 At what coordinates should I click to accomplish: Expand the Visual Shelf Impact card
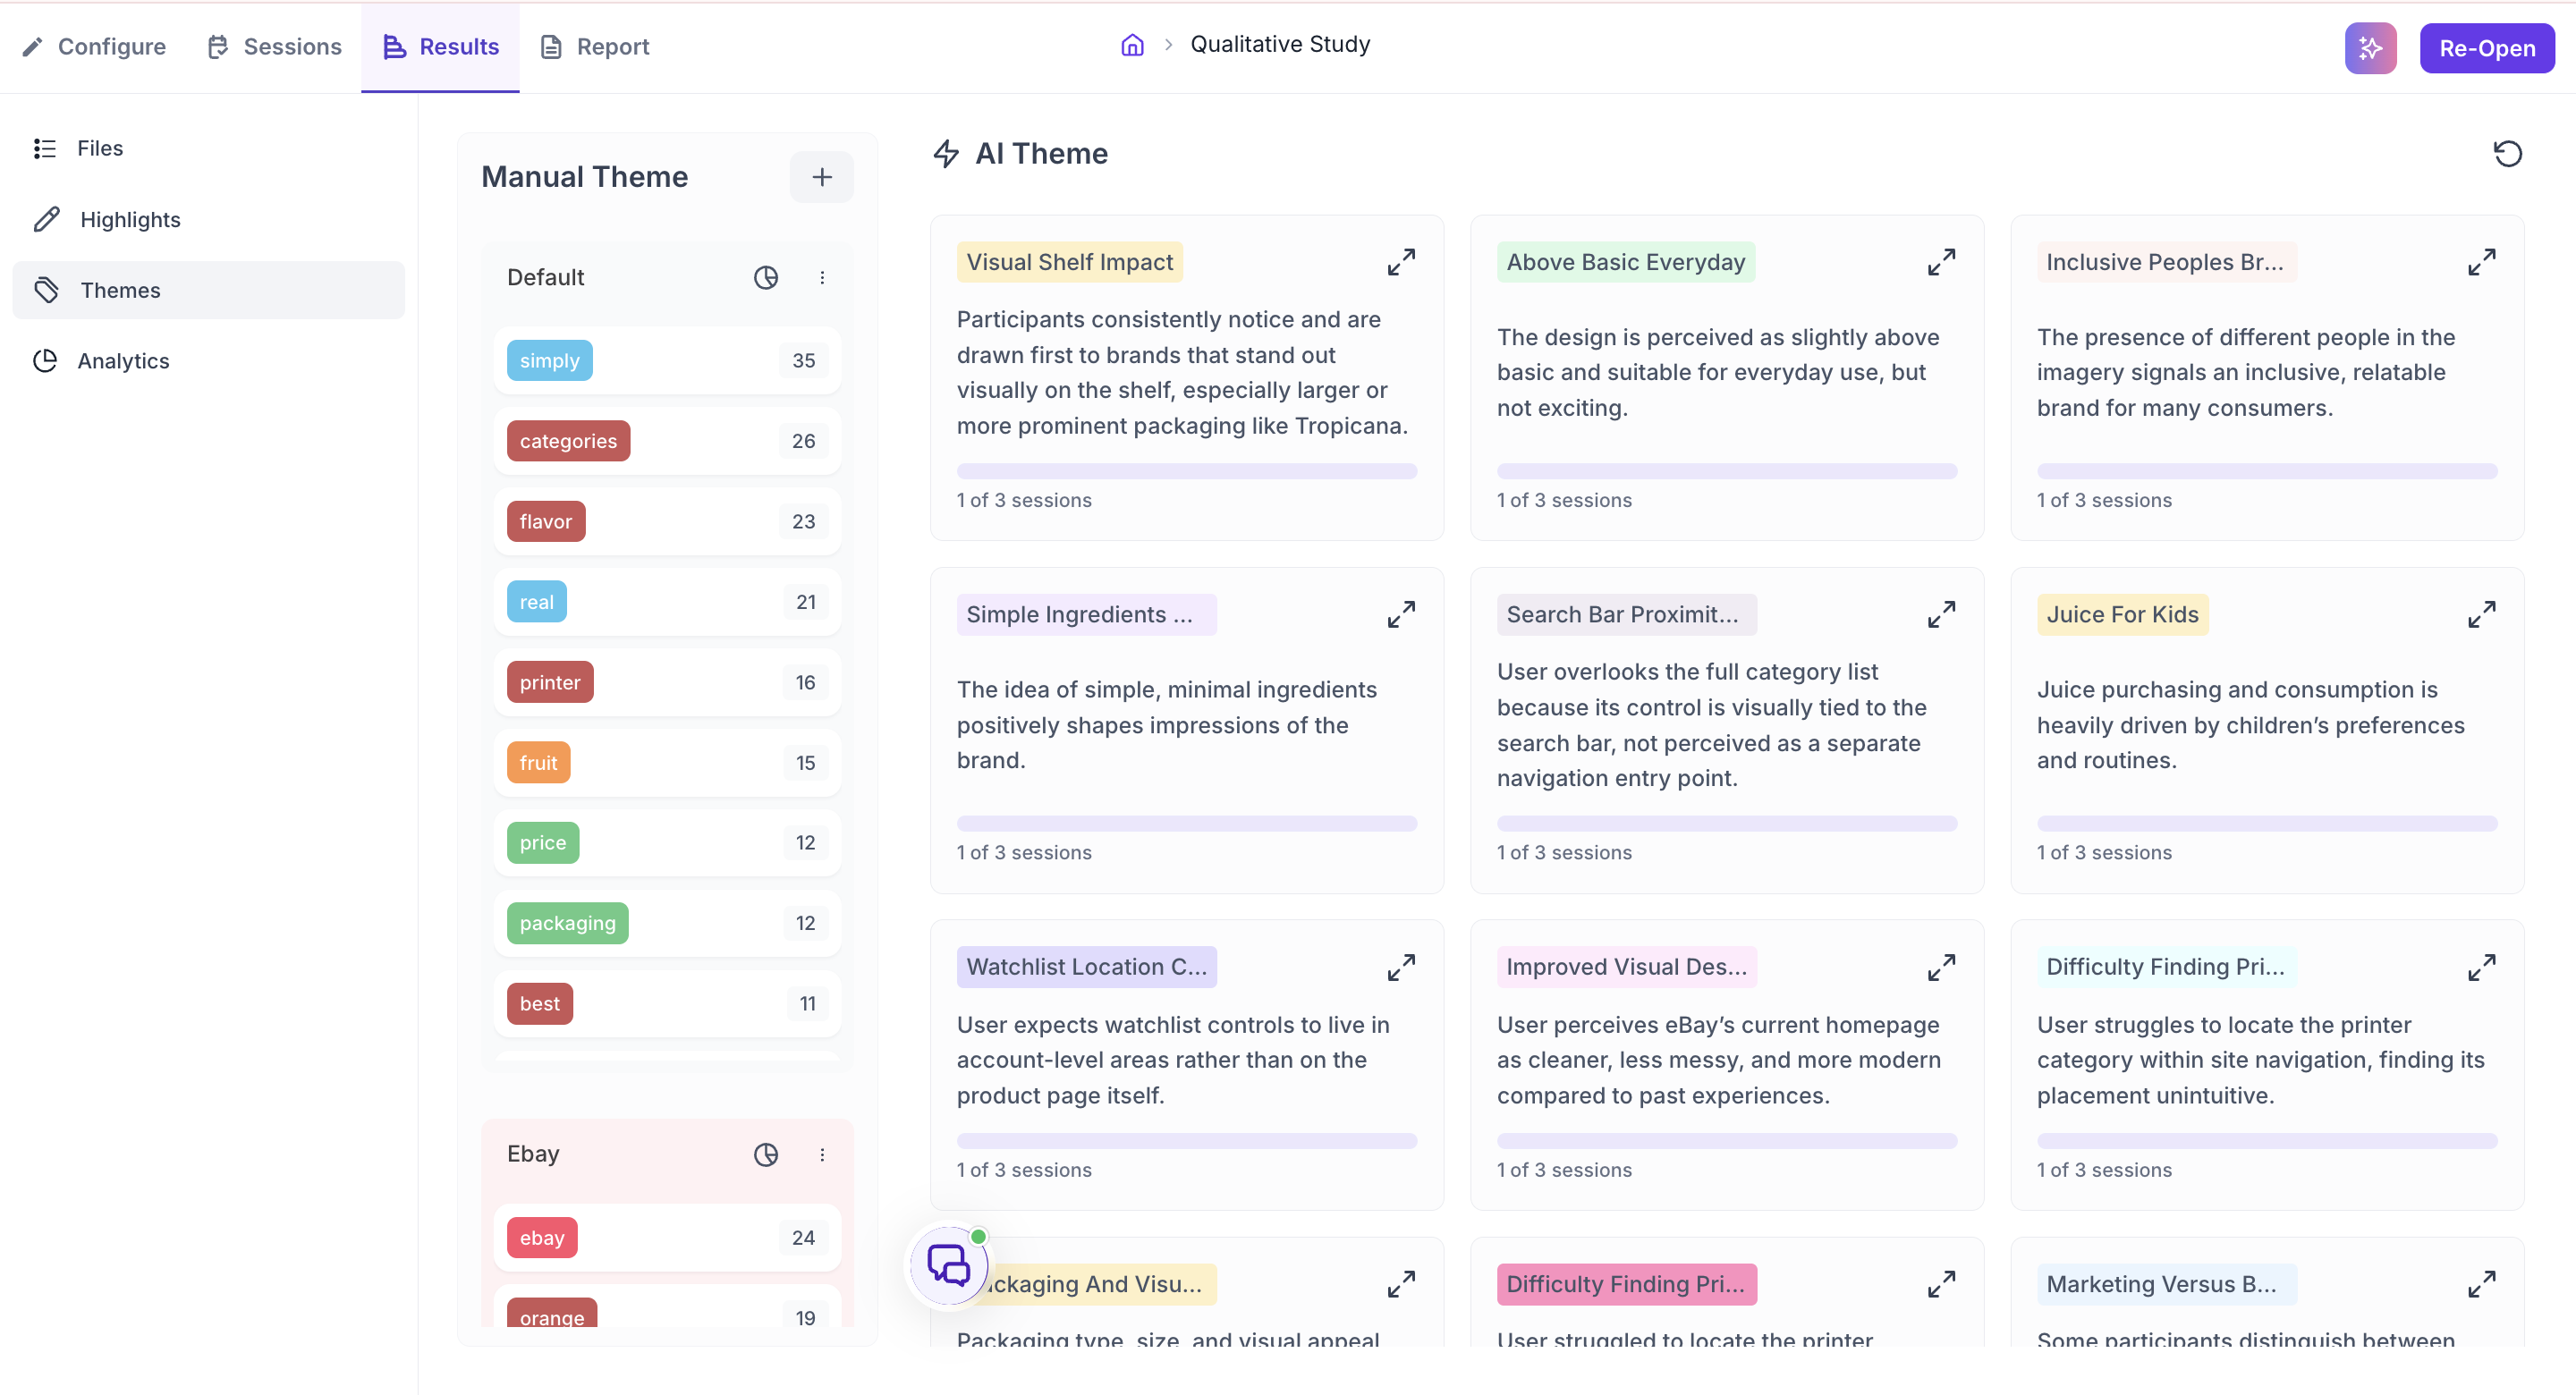click(x=1401, y=262)
